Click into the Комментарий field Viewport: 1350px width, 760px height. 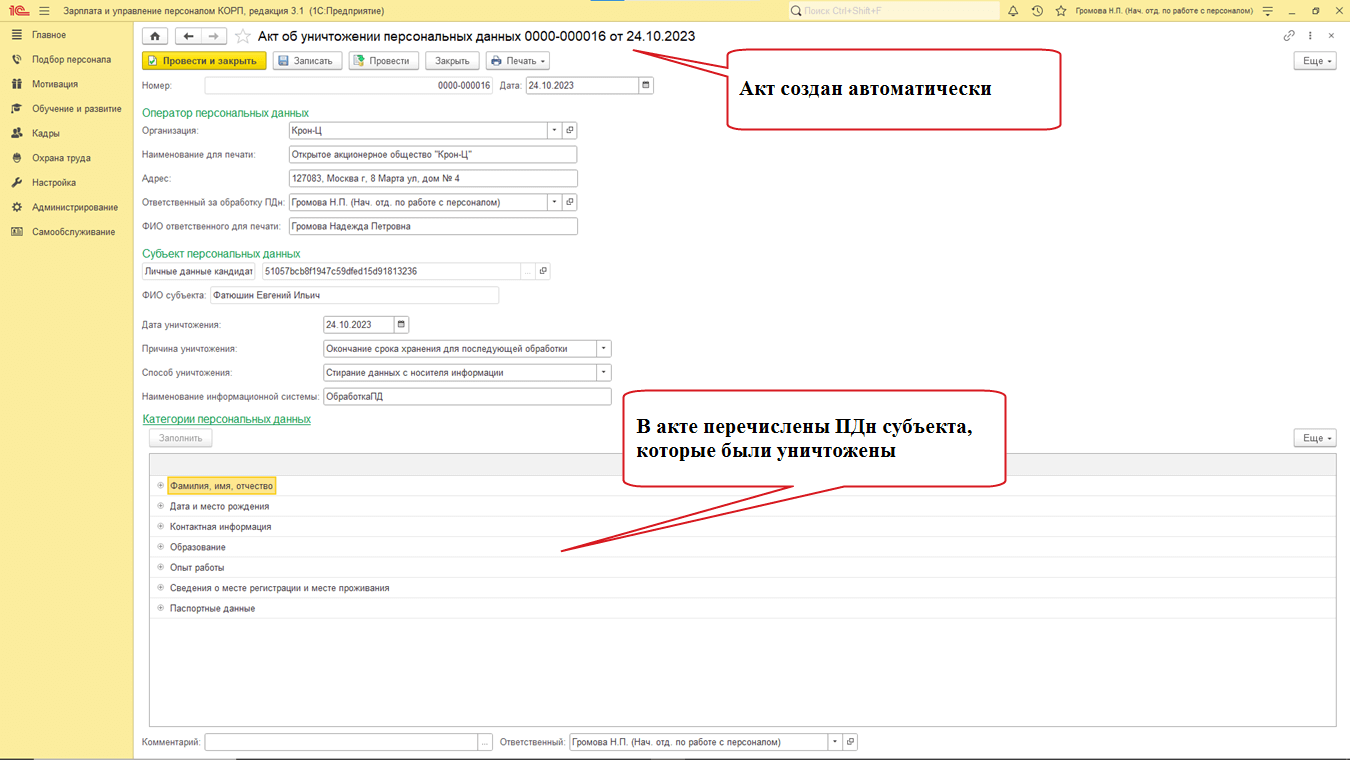tap(340, 743)
